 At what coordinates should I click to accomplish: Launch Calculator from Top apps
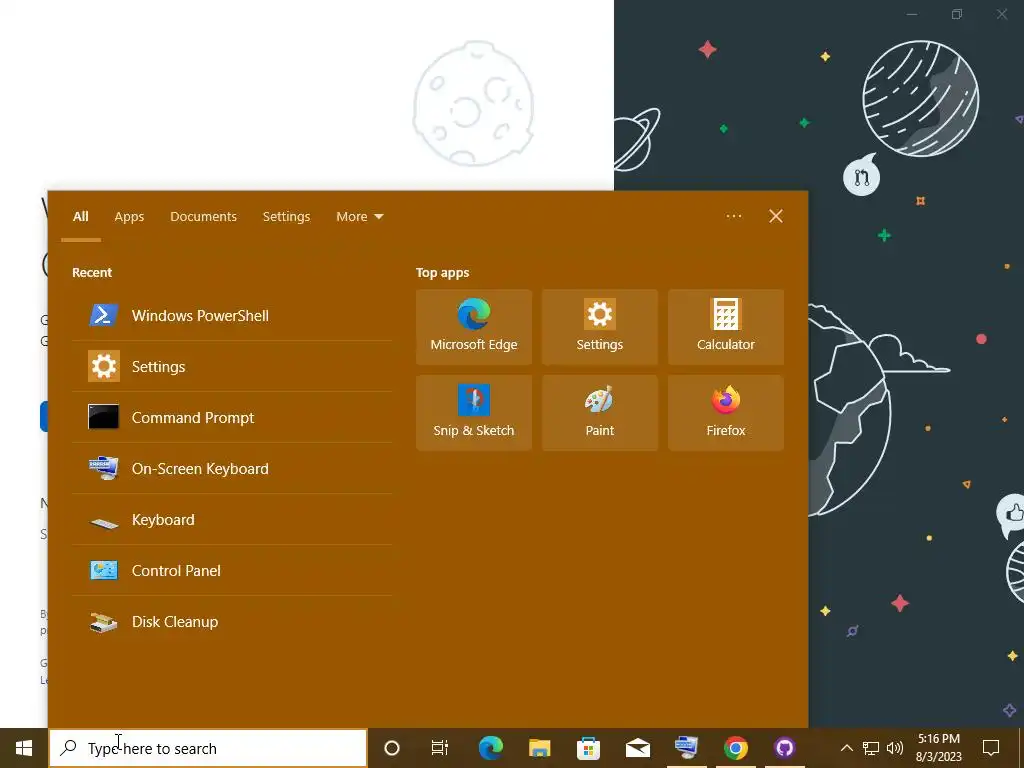point(726,327)
